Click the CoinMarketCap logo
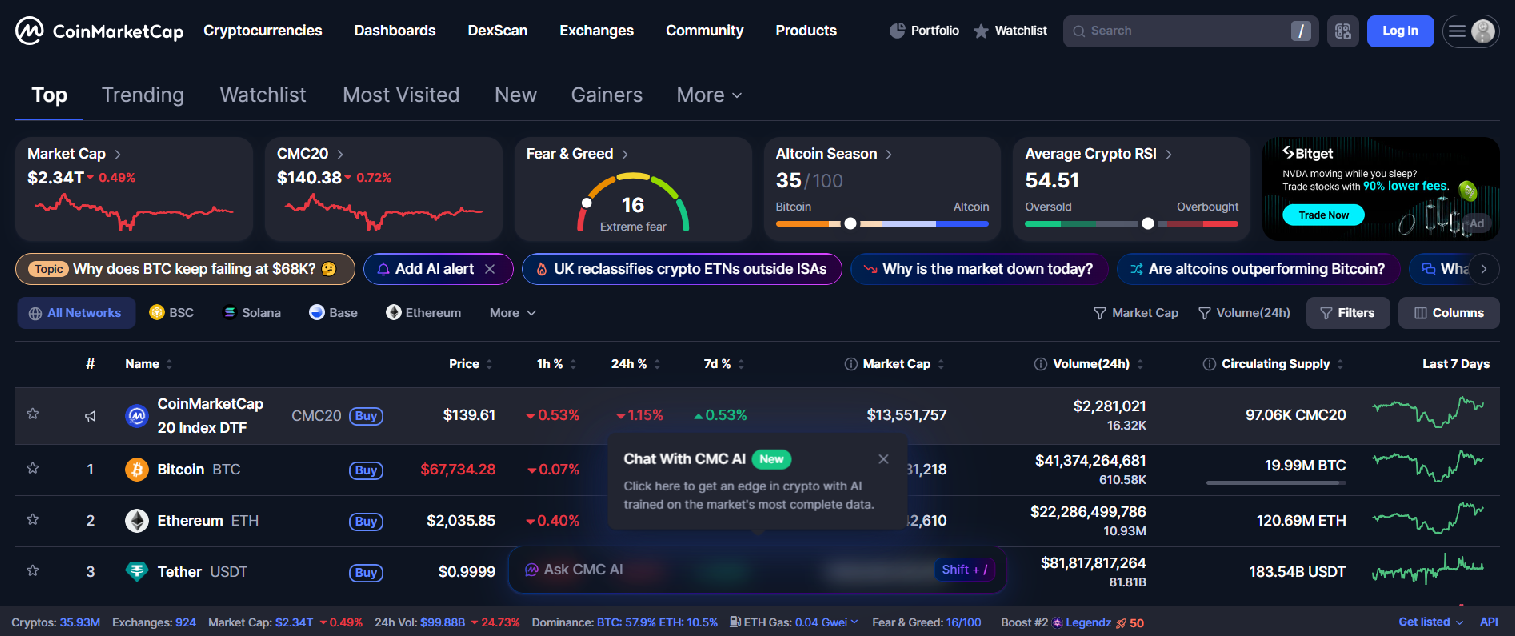This screenshot has width=1515, height=636. tap(99, 31)
